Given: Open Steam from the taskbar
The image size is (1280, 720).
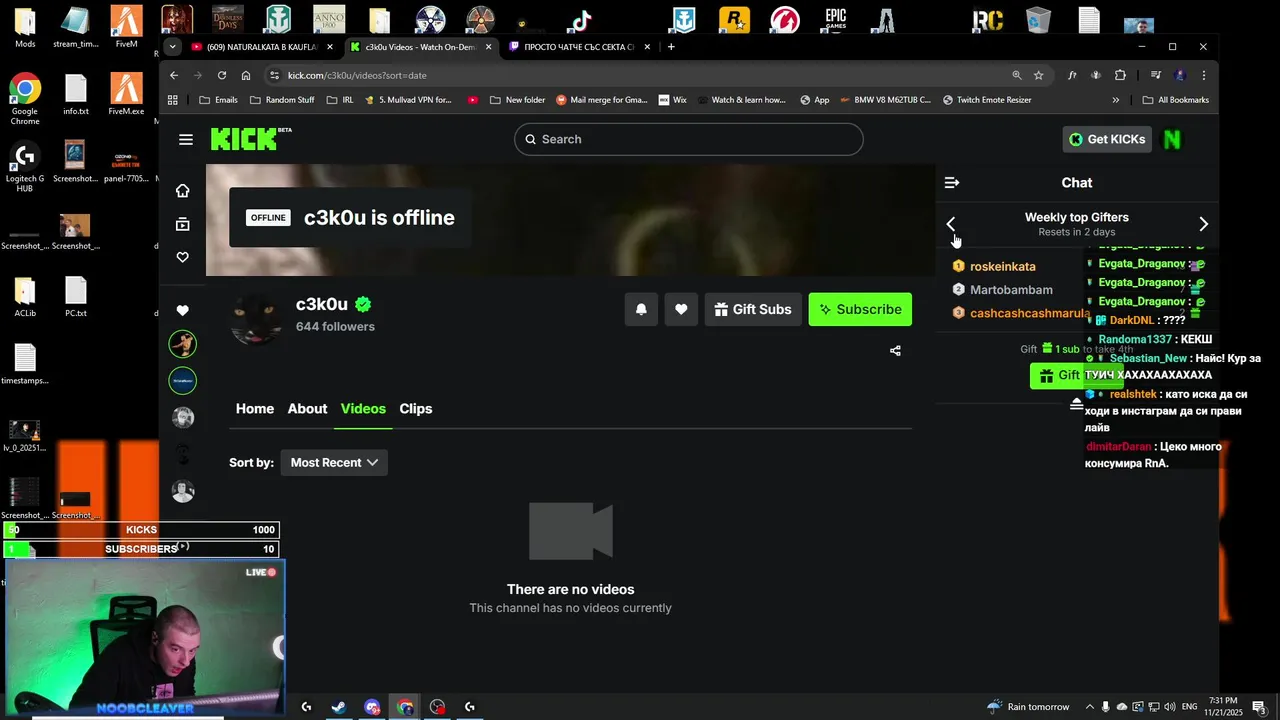Looking at the screenshot, I should pyautogui.click(x=339, y=707).
